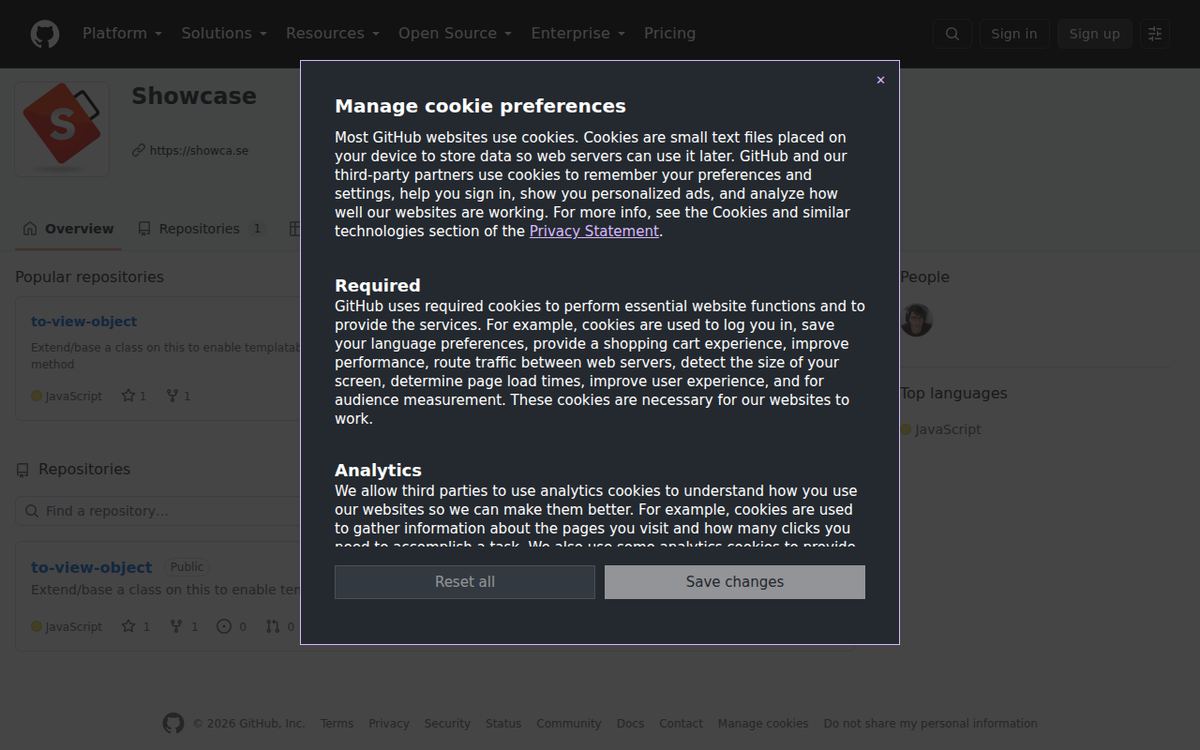
Task: Expand the Enterprise dropdown menu
Action: [x=578, y=33]
